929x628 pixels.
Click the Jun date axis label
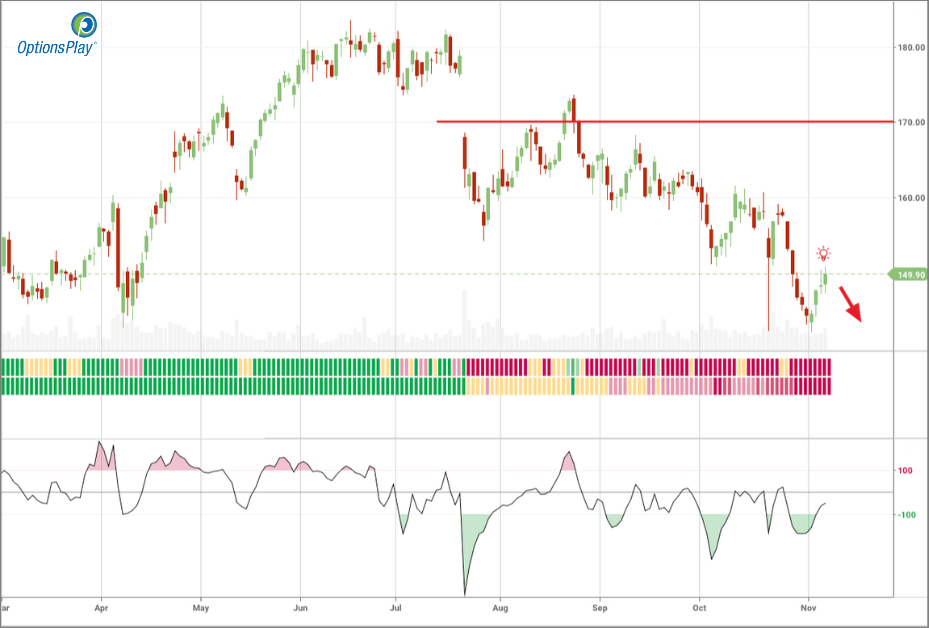point(301,607)
